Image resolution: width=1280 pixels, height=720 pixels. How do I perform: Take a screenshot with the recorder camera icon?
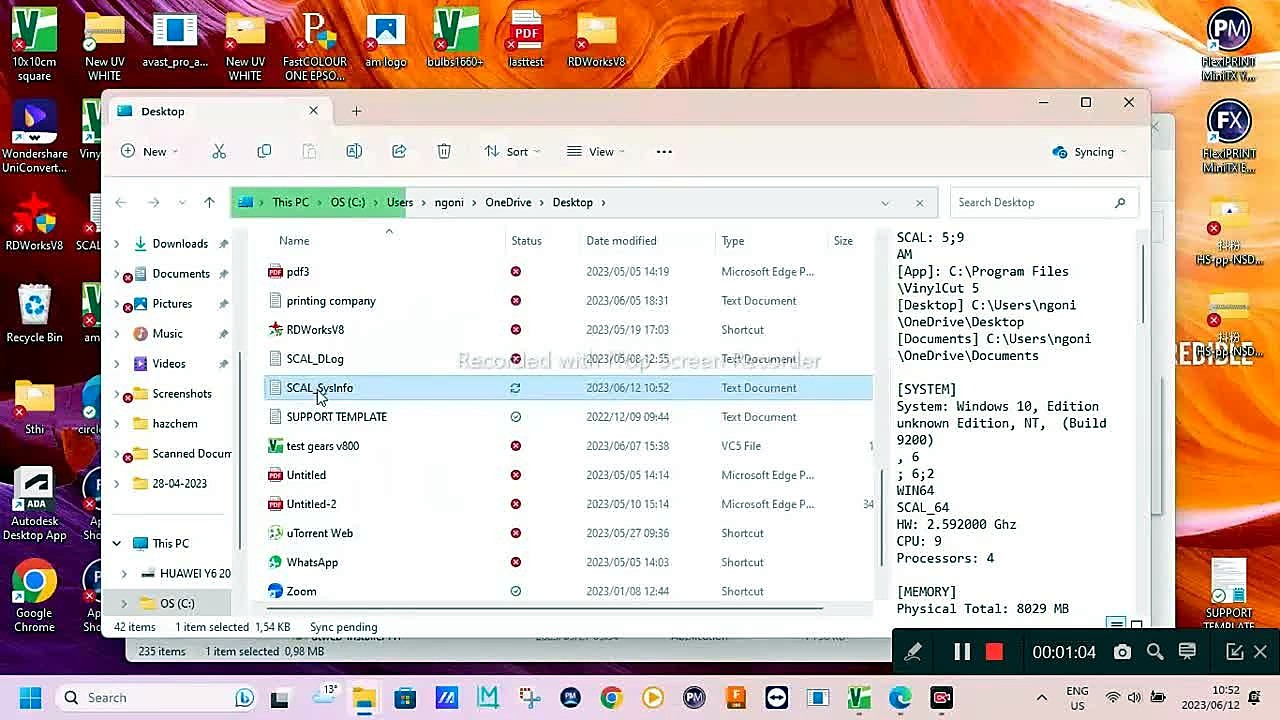(1122, 652)
